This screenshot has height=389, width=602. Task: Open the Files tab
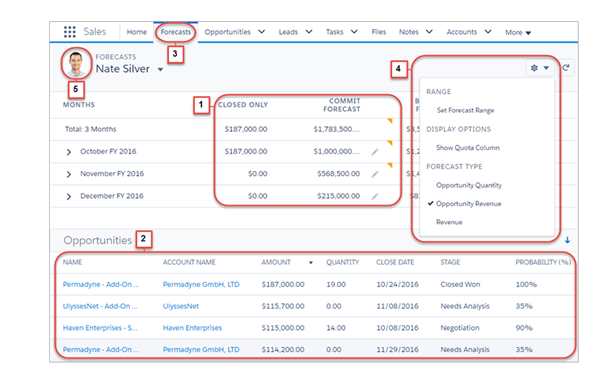point(379,32)
